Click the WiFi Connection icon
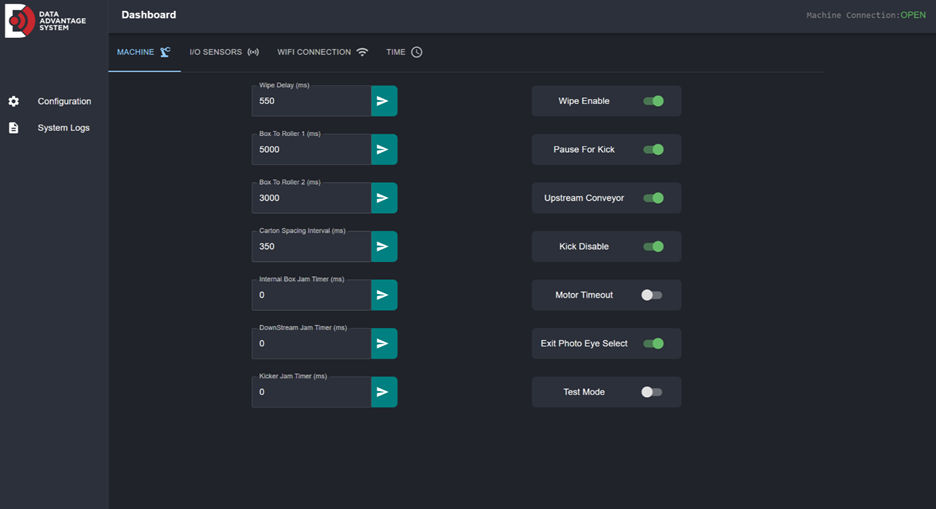 pyautogui.click(x=362, y=52)
